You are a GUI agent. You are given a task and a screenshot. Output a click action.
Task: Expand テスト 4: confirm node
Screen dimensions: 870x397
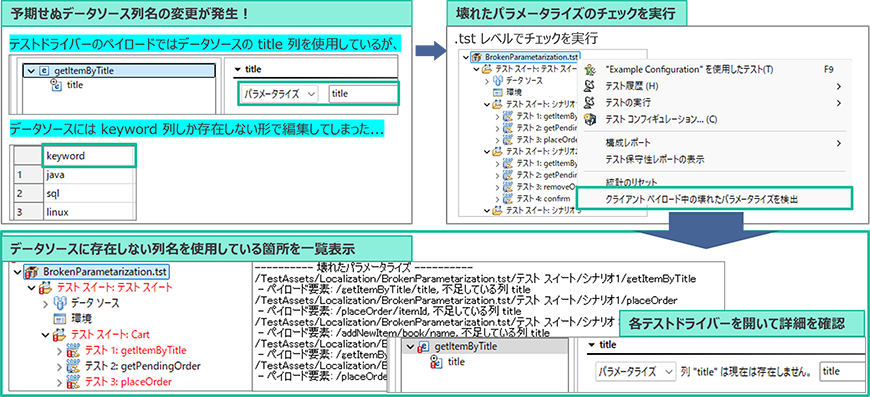click(497, 198)
